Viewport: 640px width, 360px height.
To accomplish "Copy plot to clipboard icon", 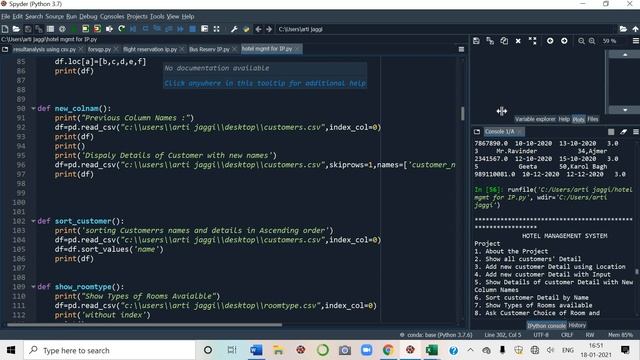I will coord(504,41).
